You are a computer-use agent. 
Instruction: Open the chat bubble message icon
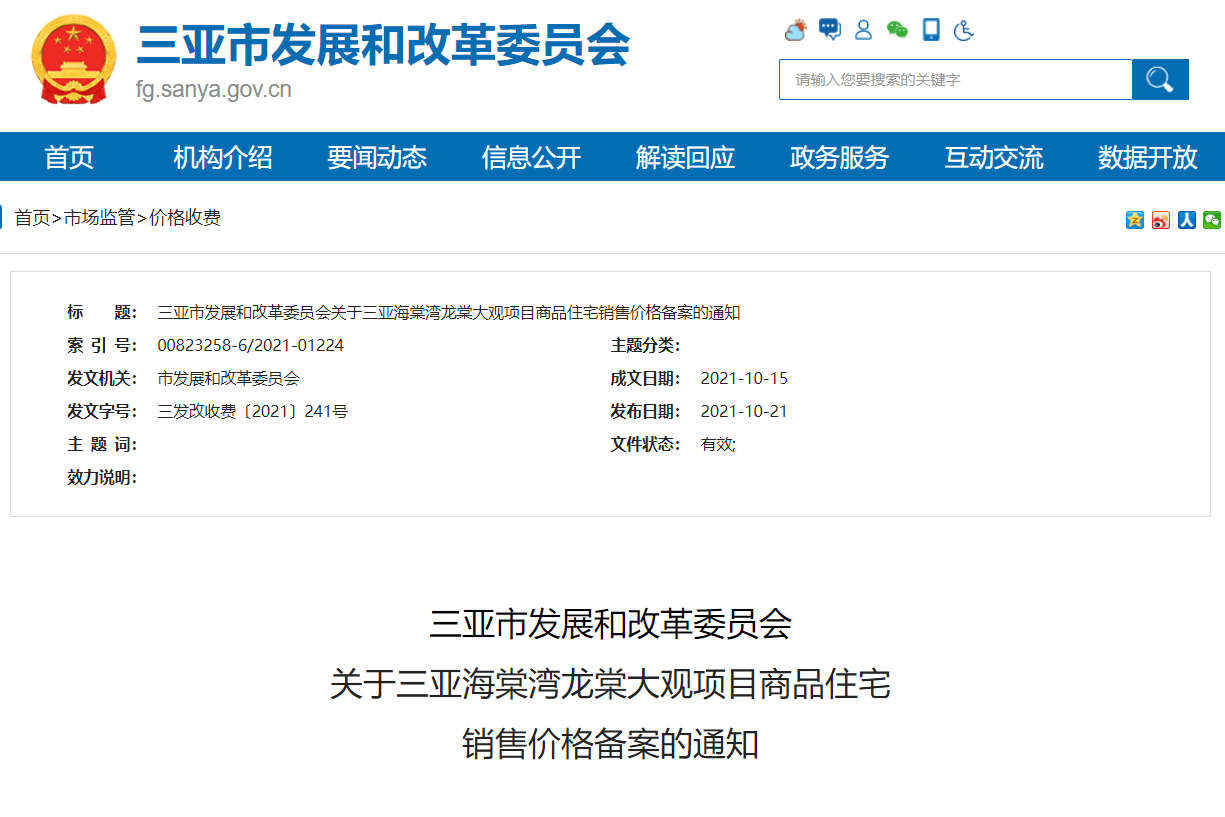tap(830, 29)
